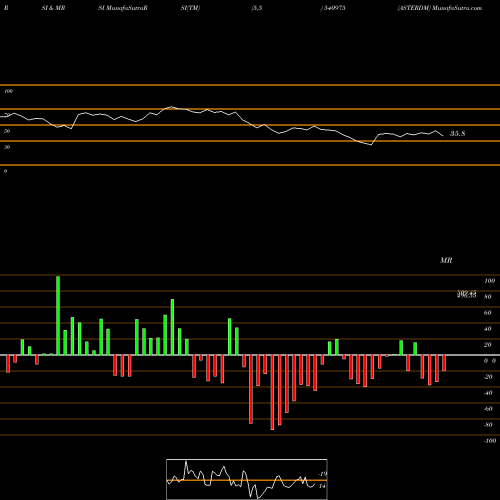The width and height of the screenshot is (500, 500).
Task: Click the -19 value in mini chart
Action: (x=322, y=474)
